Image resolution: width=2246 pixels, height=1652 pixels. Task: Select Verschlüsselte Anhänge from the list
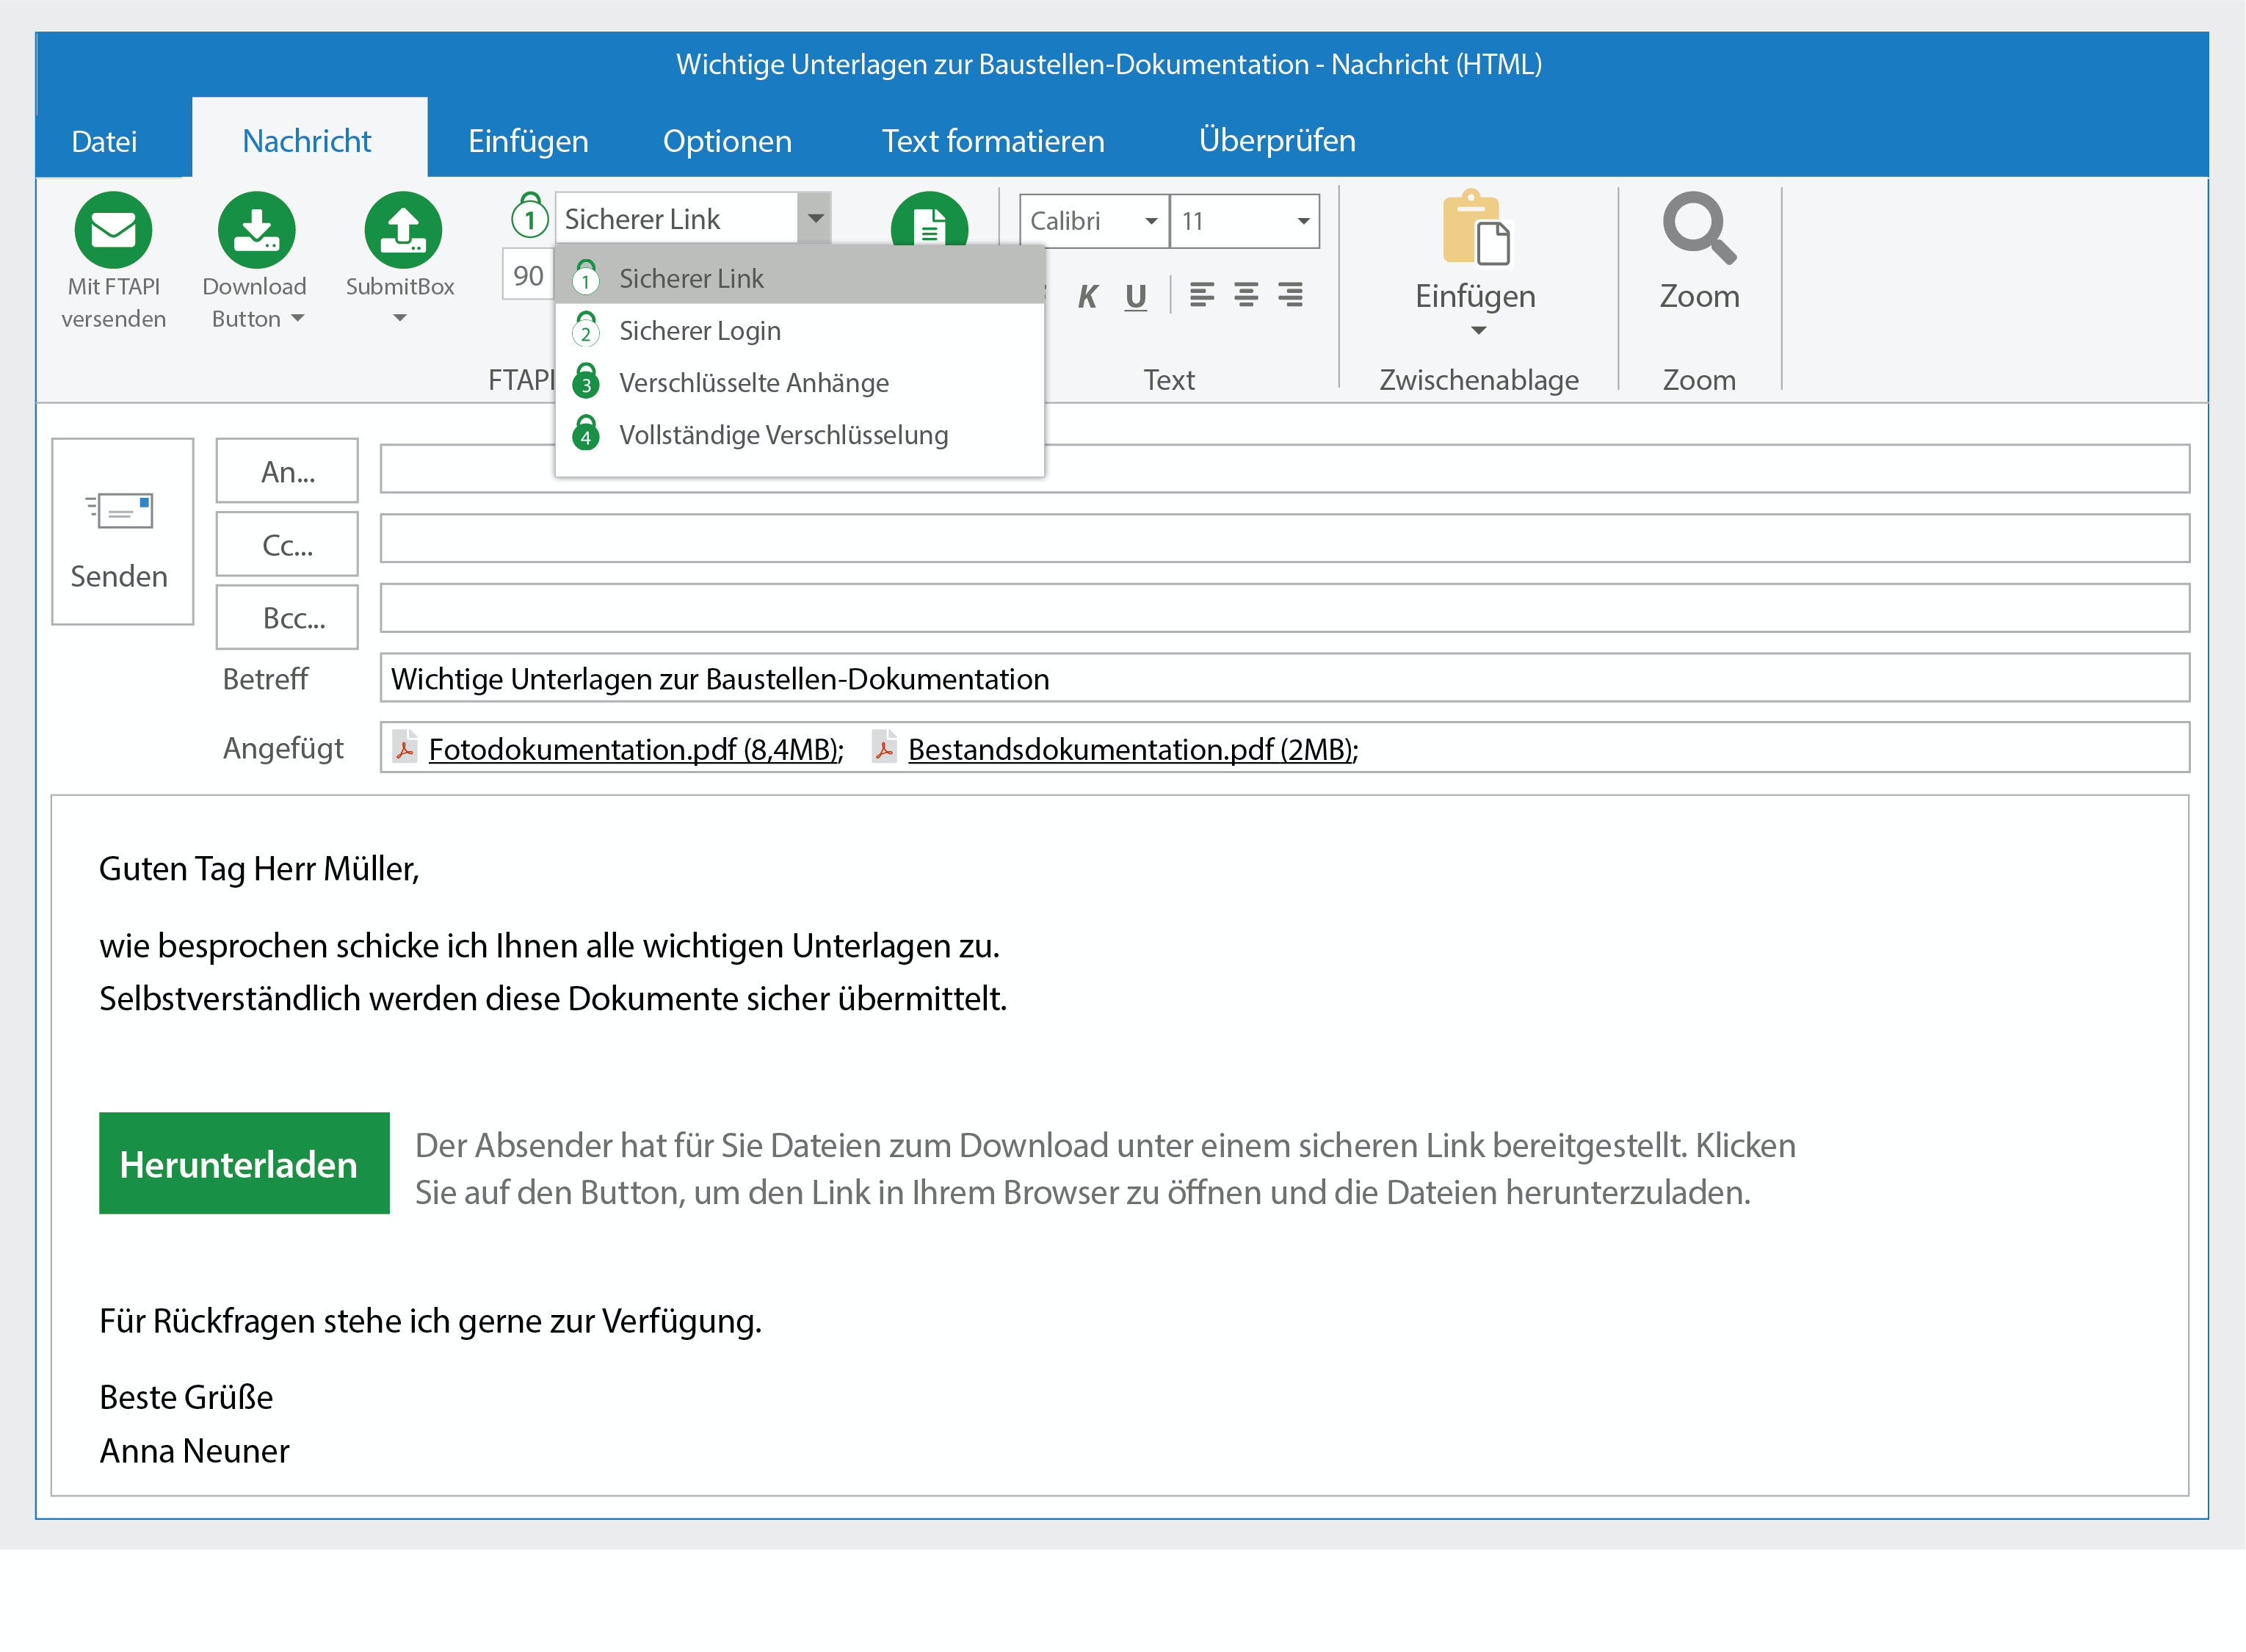click(753, 383)
